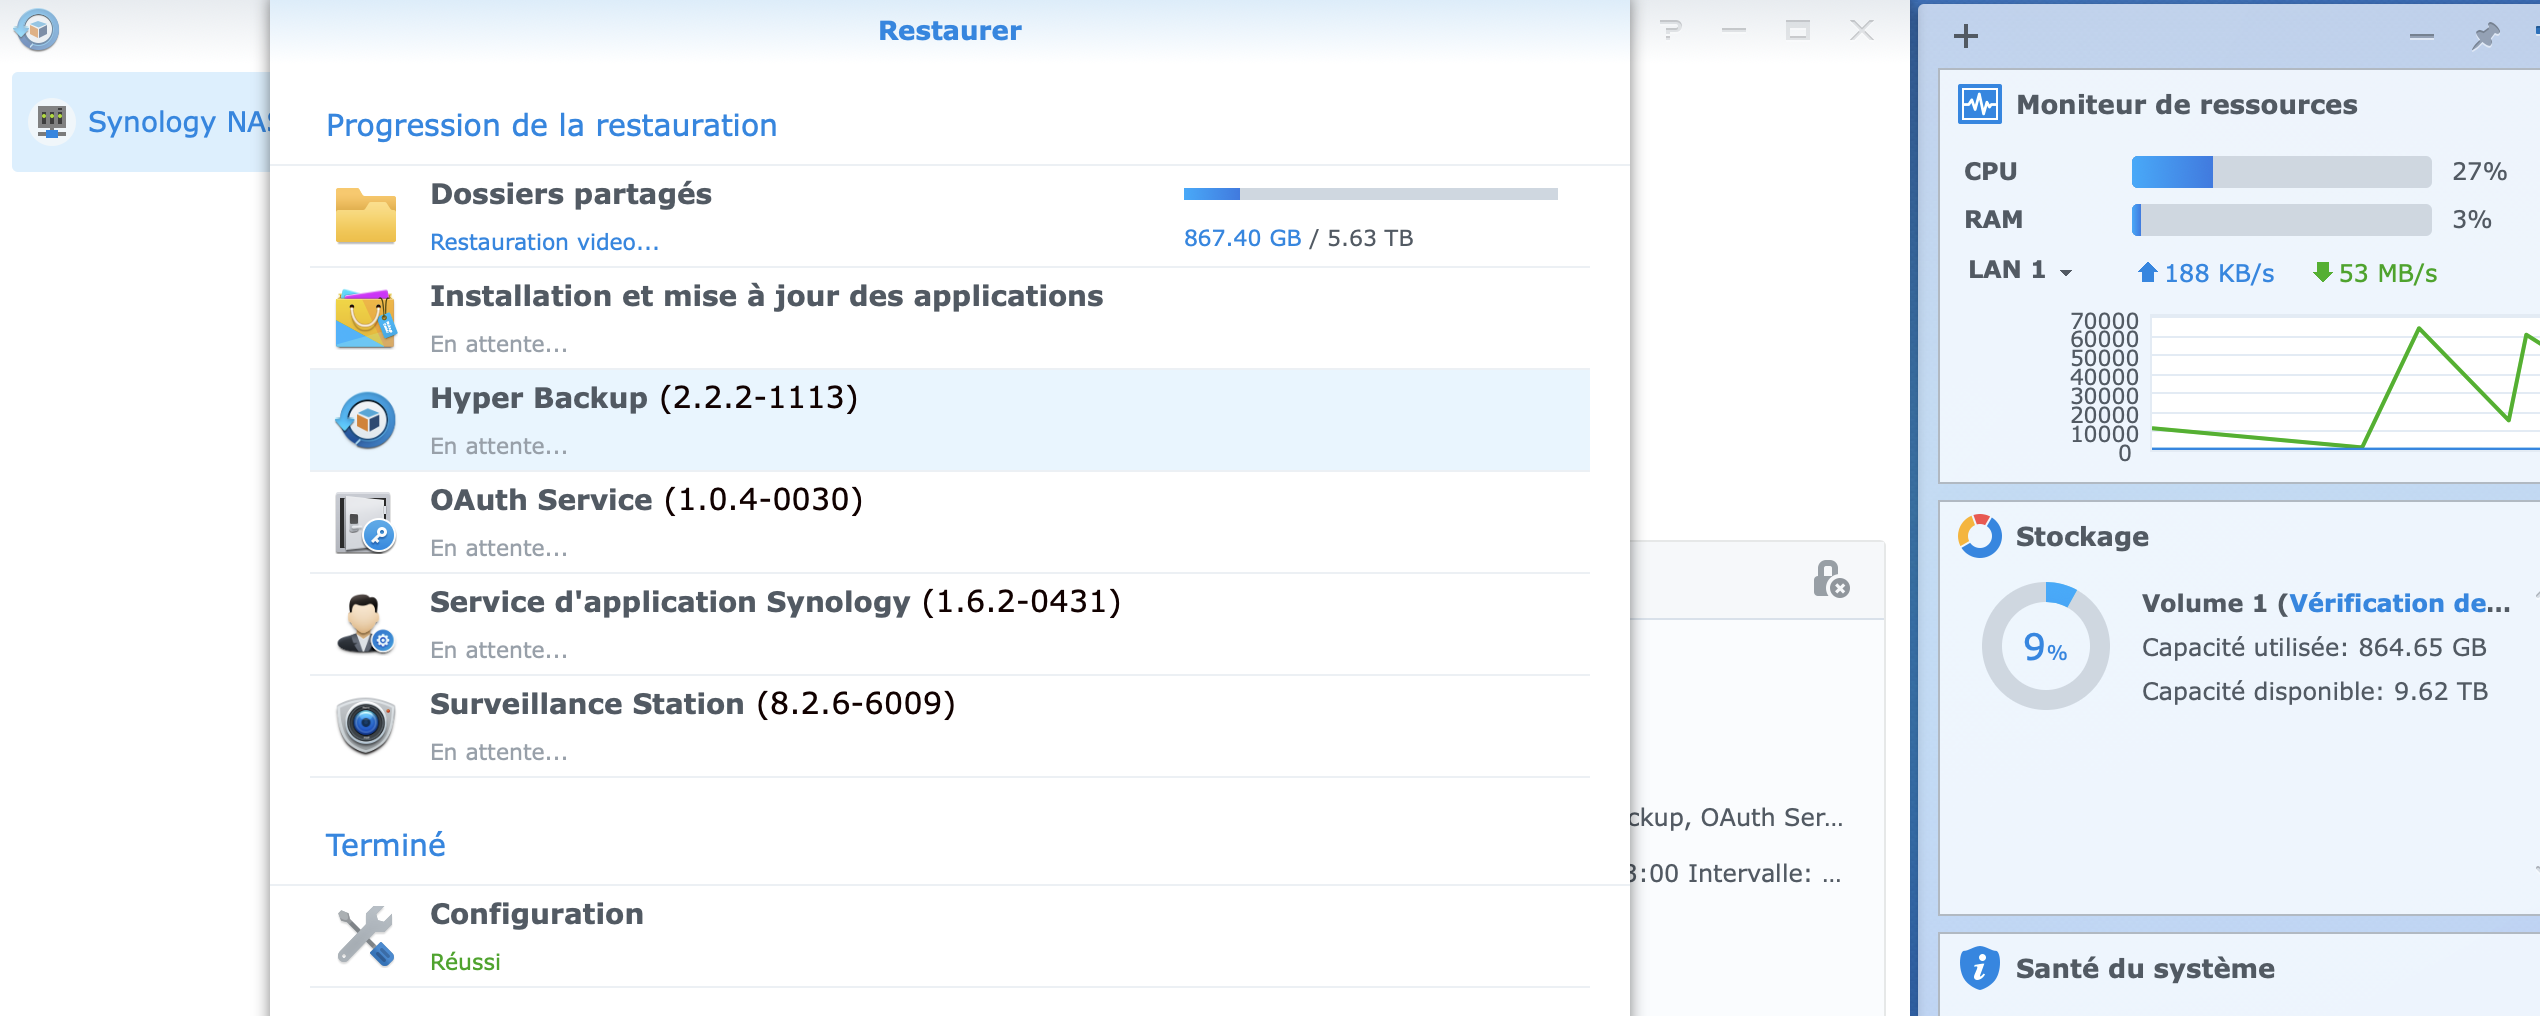Open the help question mark in Hyper Backup window
The height and width of the screenshot is (1016, 2540).
(x=1670, y=30)
